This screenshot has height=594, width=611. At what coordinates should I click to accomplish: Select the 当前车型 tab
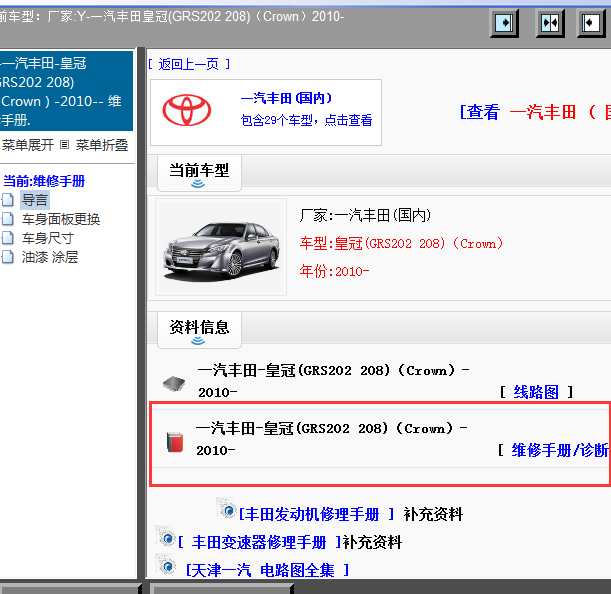point(199,173)
